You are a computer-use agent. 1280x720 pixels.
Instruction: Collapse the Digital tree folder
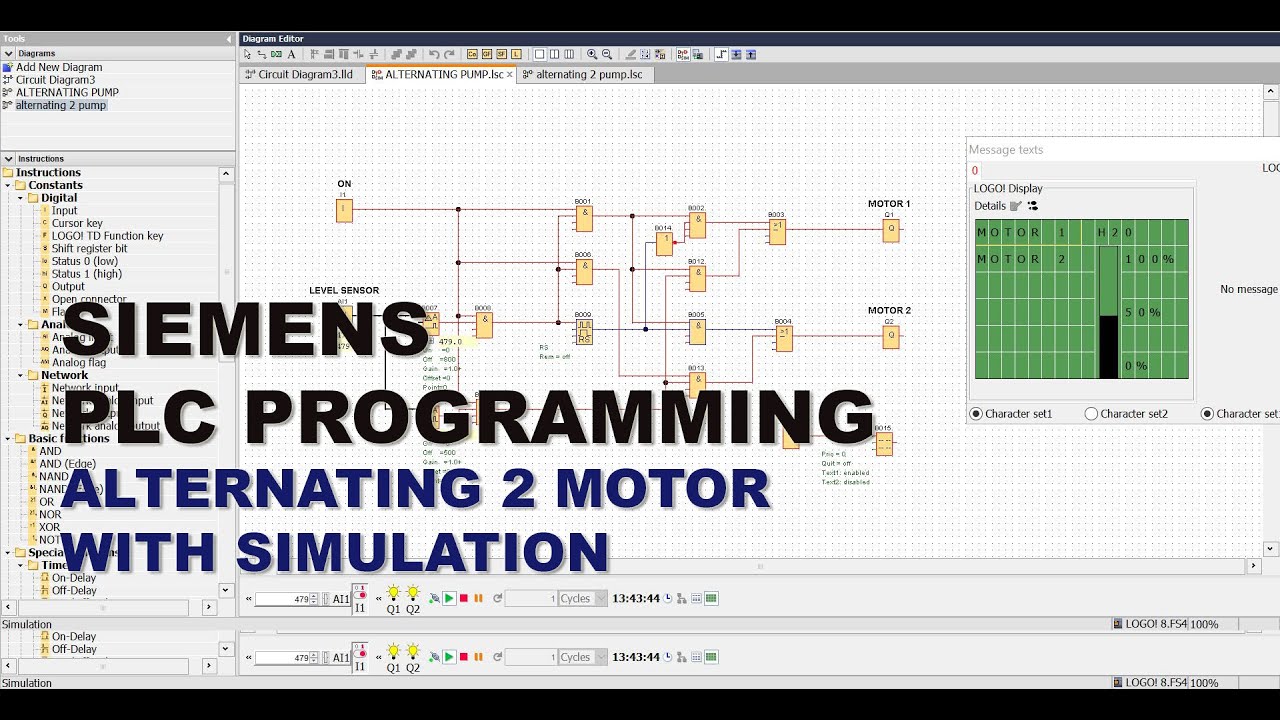(21, 198)
